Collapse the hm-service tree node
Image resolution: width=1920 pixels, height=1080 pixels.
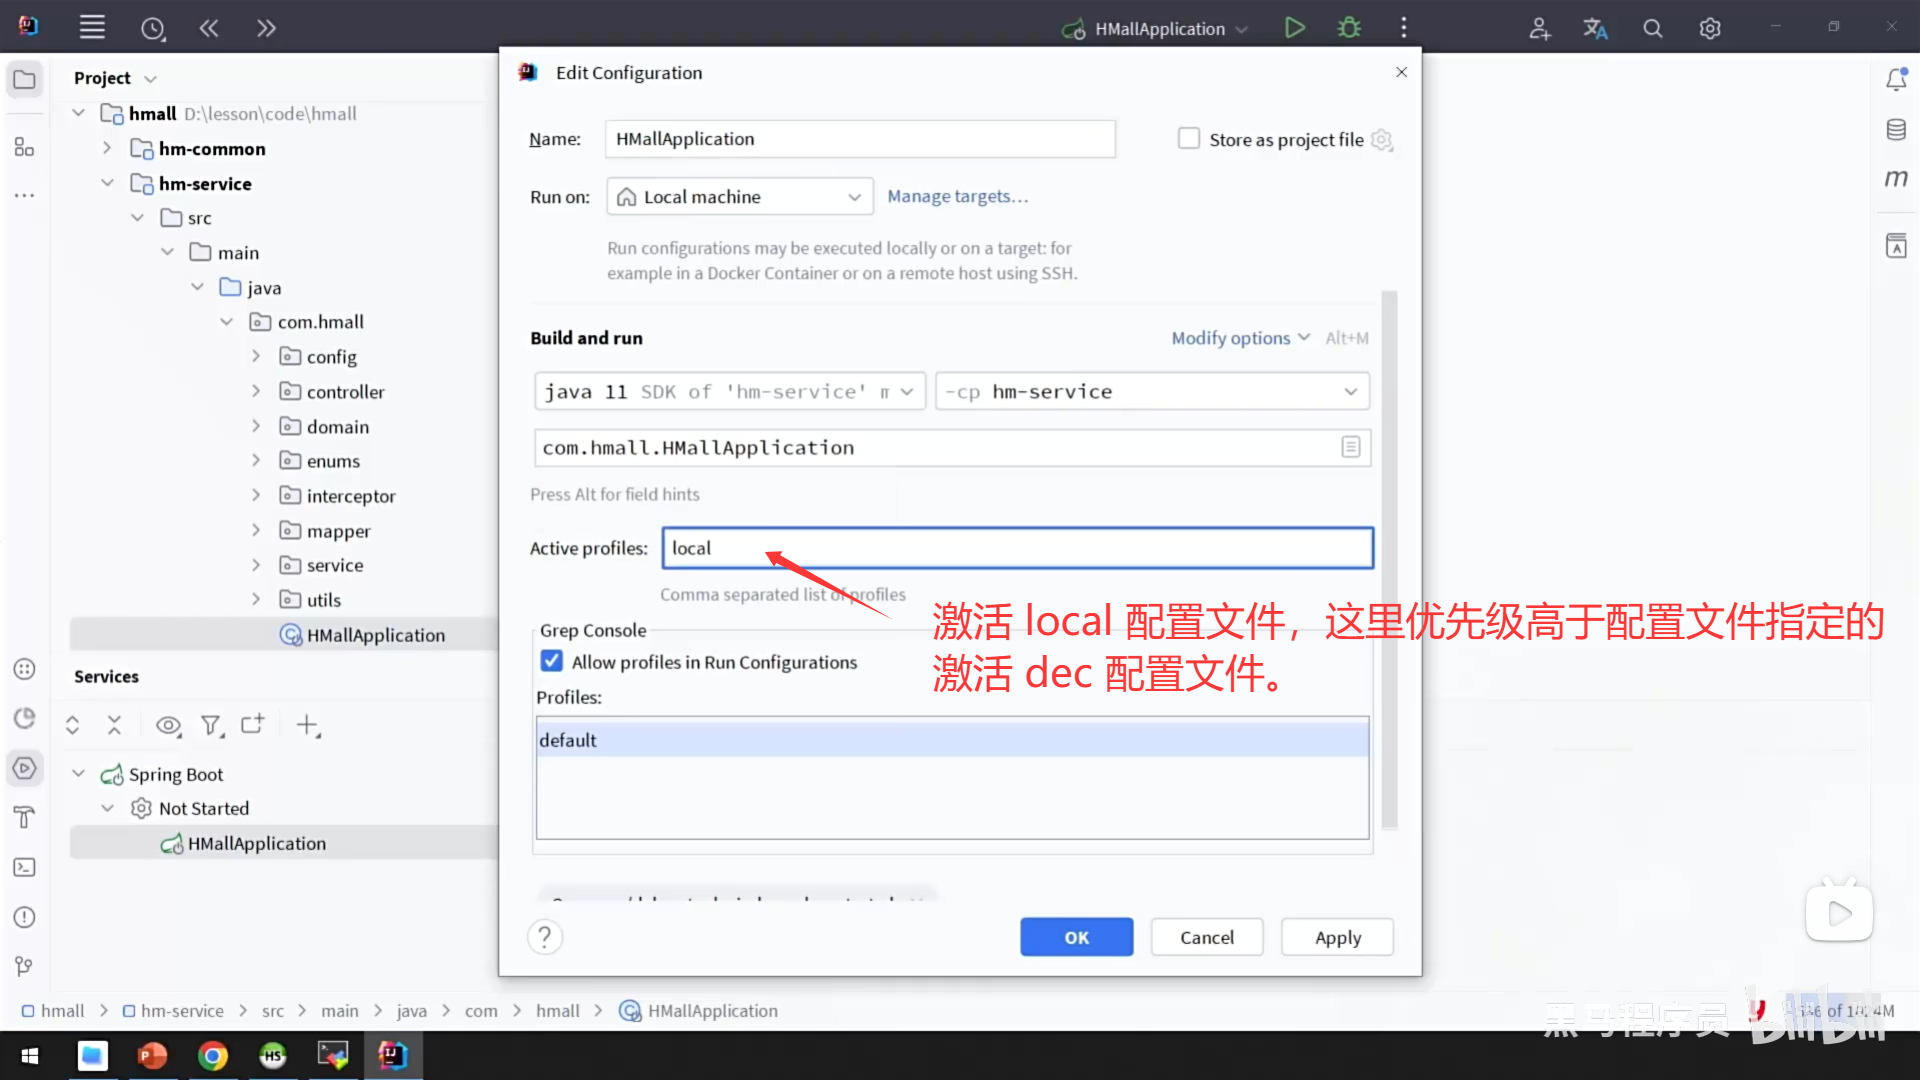tap(108, 183)
